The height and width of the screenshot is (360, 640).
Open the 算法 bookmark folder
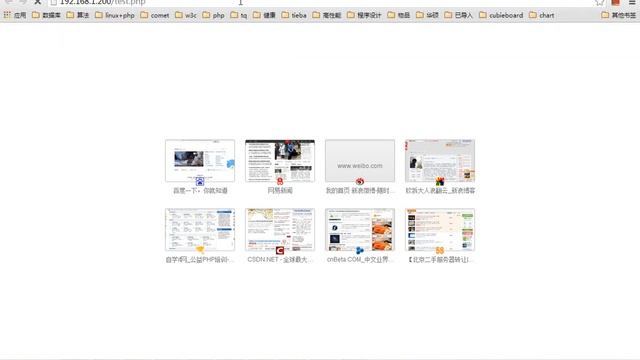click(78, 15)
